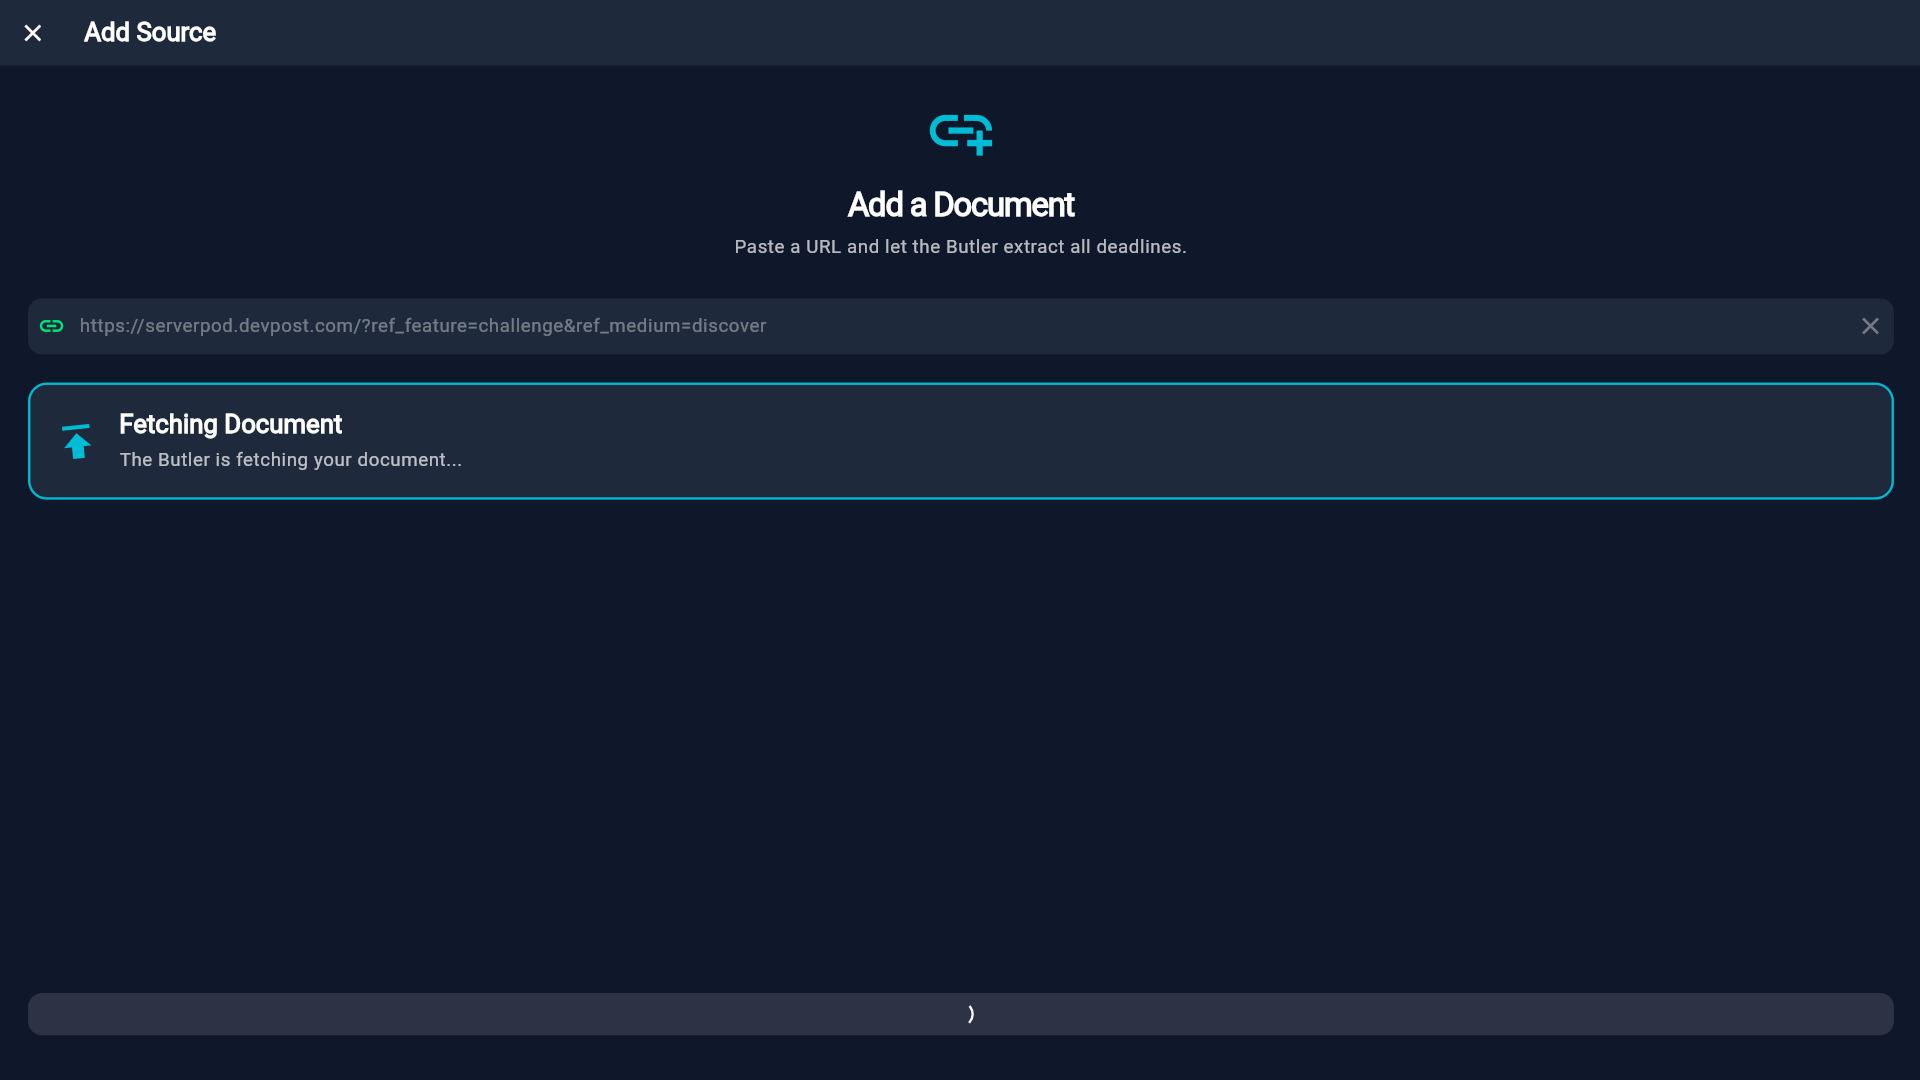Click the 'Butler is fetching your document' text

[290, 460]
